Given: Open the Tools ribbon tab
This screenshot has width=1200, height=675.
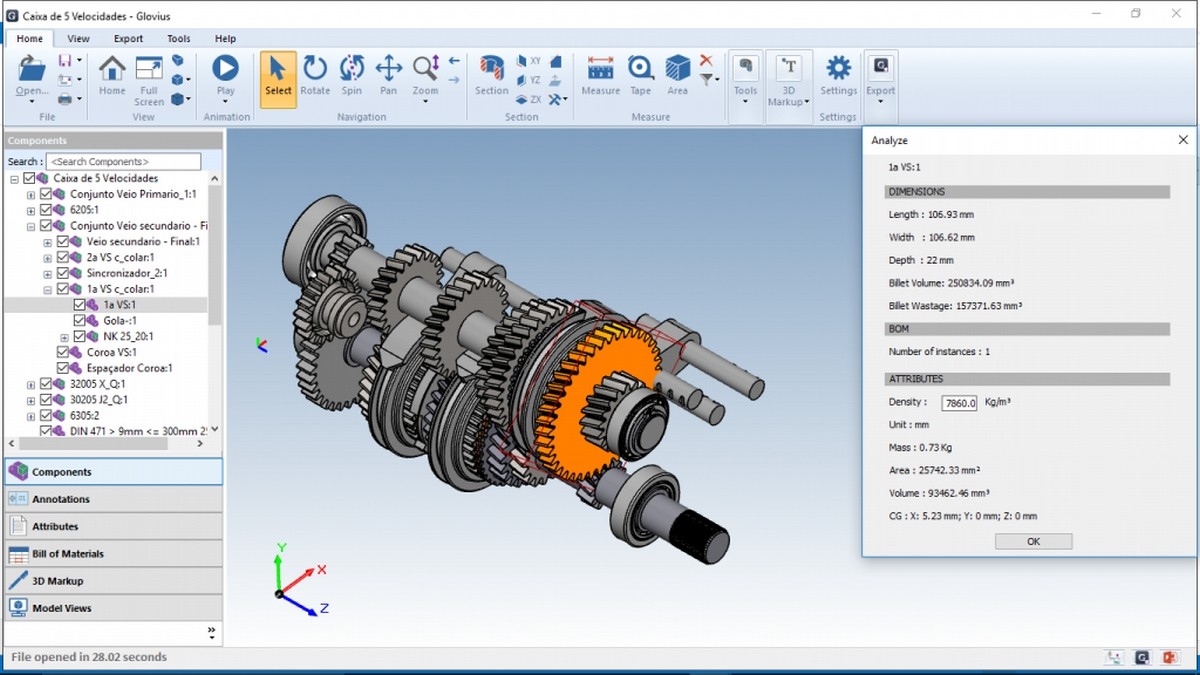Looking at the screenshot, I should click(x=179, y=39).
